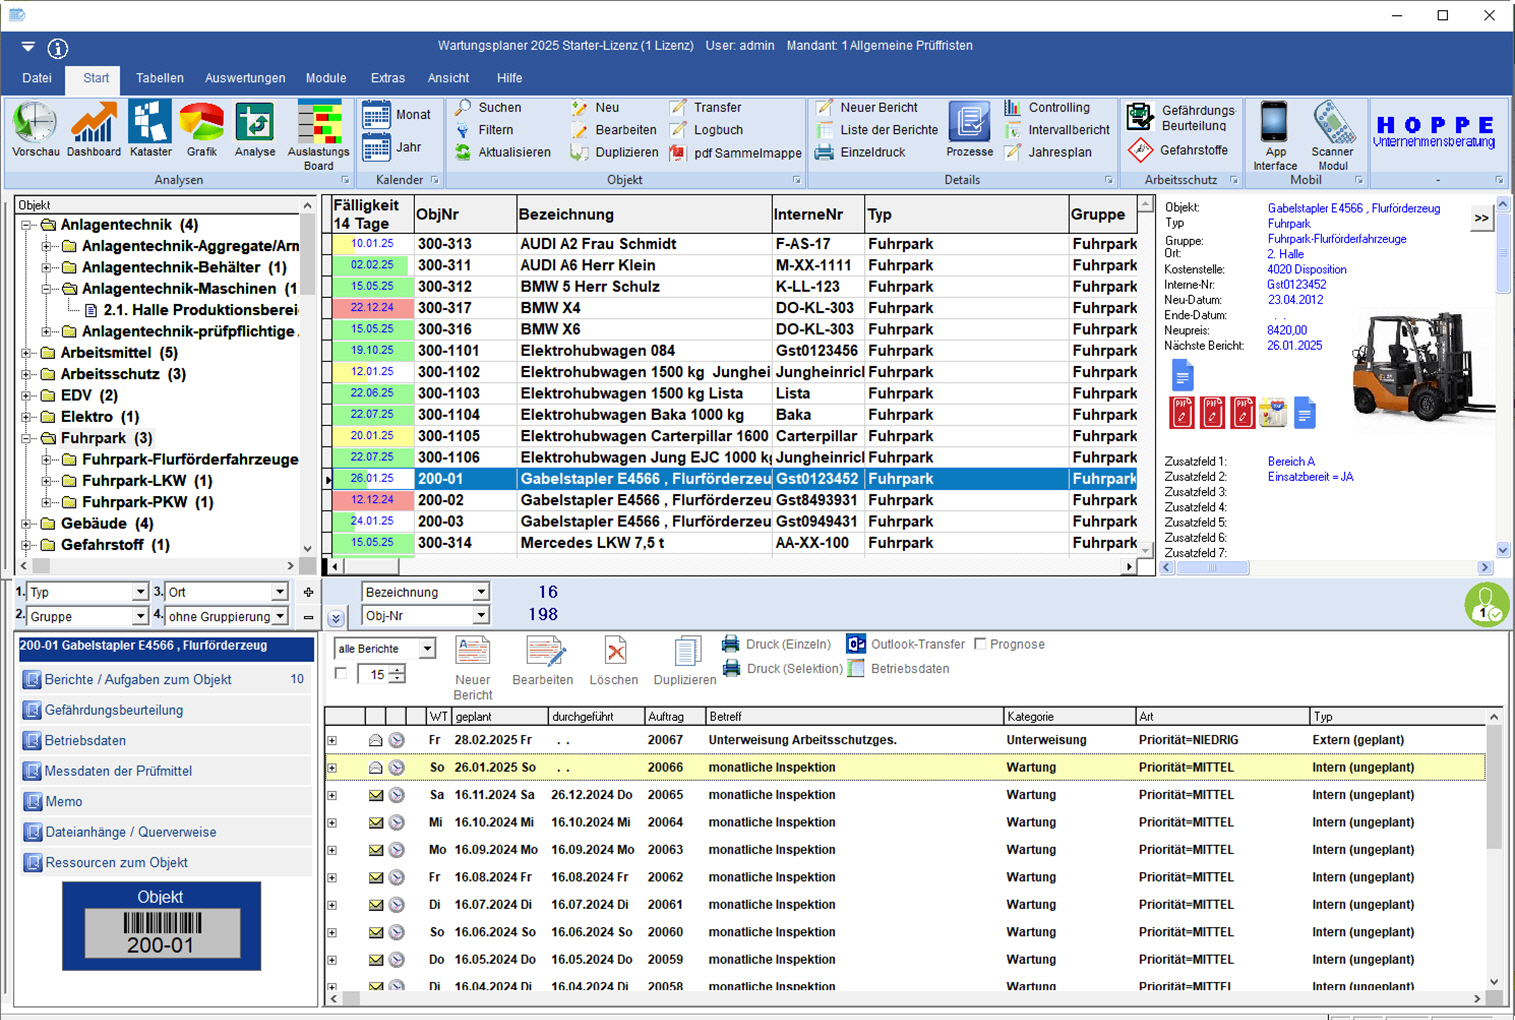Open the Bezeichnung sort dropdown
This screenshot has width=1515, height=1020.
pyautogui.click(x=481, y=592)
